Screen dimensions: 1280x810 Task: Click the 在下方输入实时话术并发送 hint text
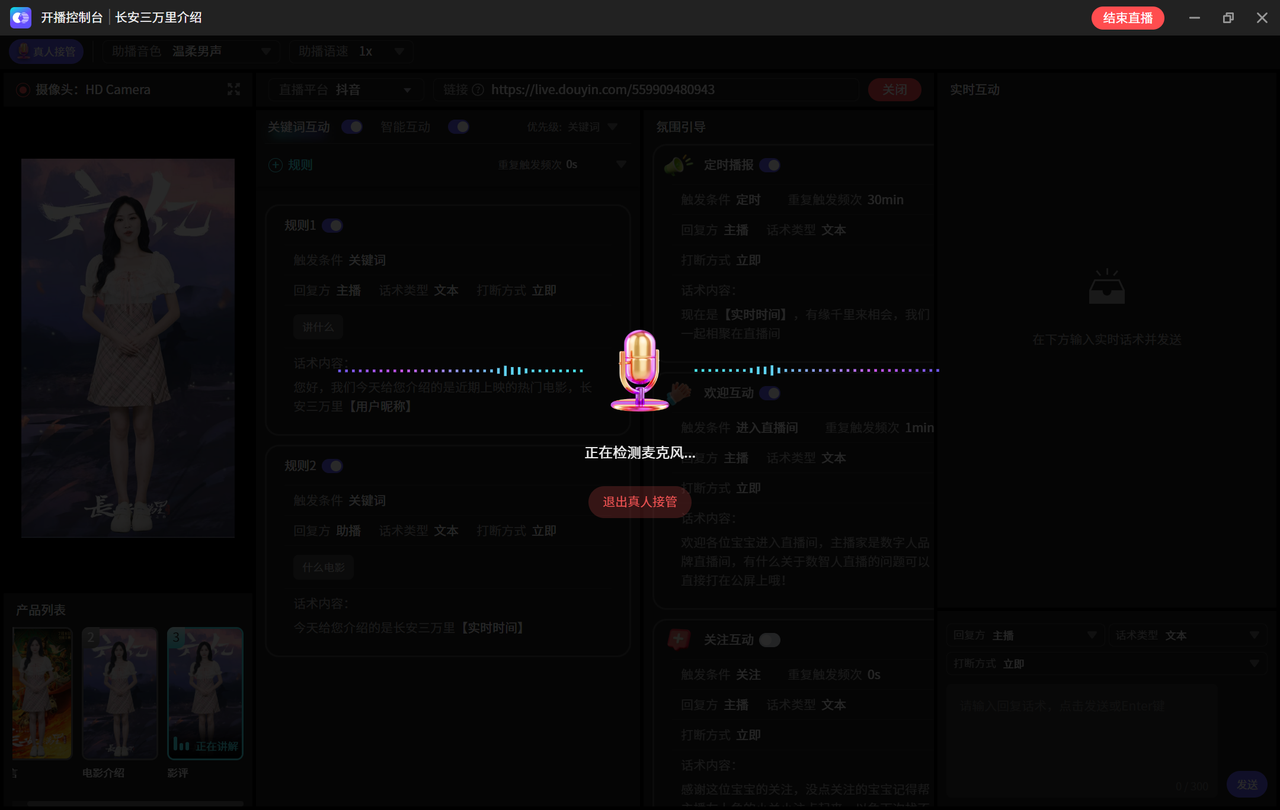tap(1107, 340)
